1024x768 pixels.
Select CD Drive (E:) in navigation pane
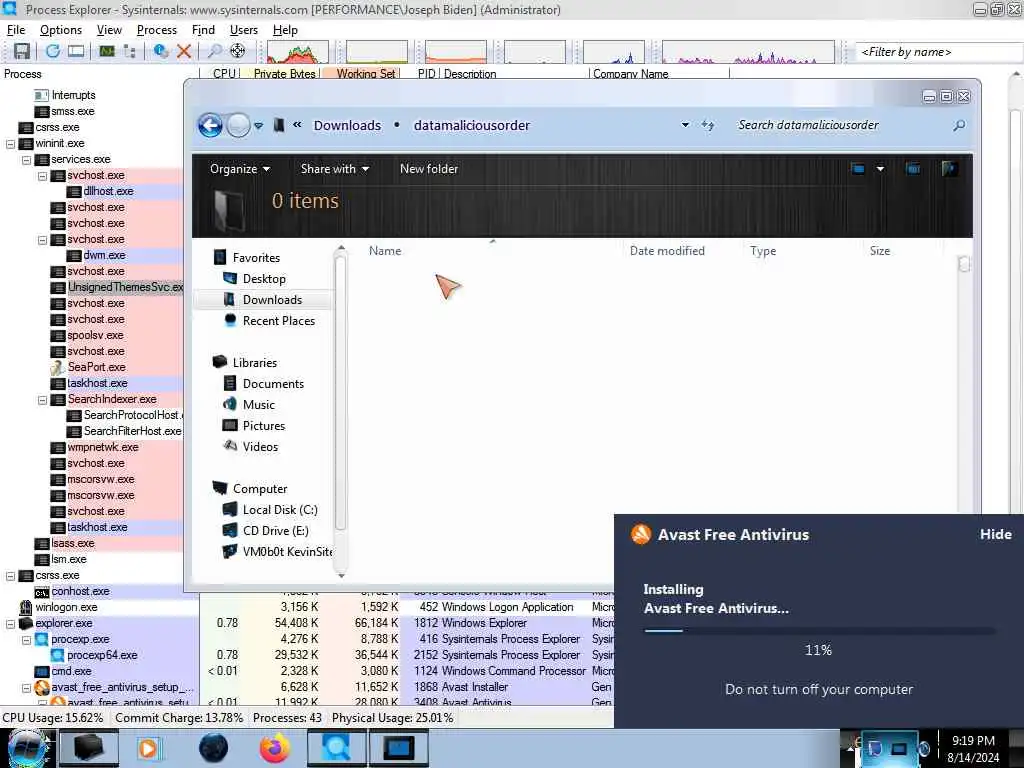275,531
